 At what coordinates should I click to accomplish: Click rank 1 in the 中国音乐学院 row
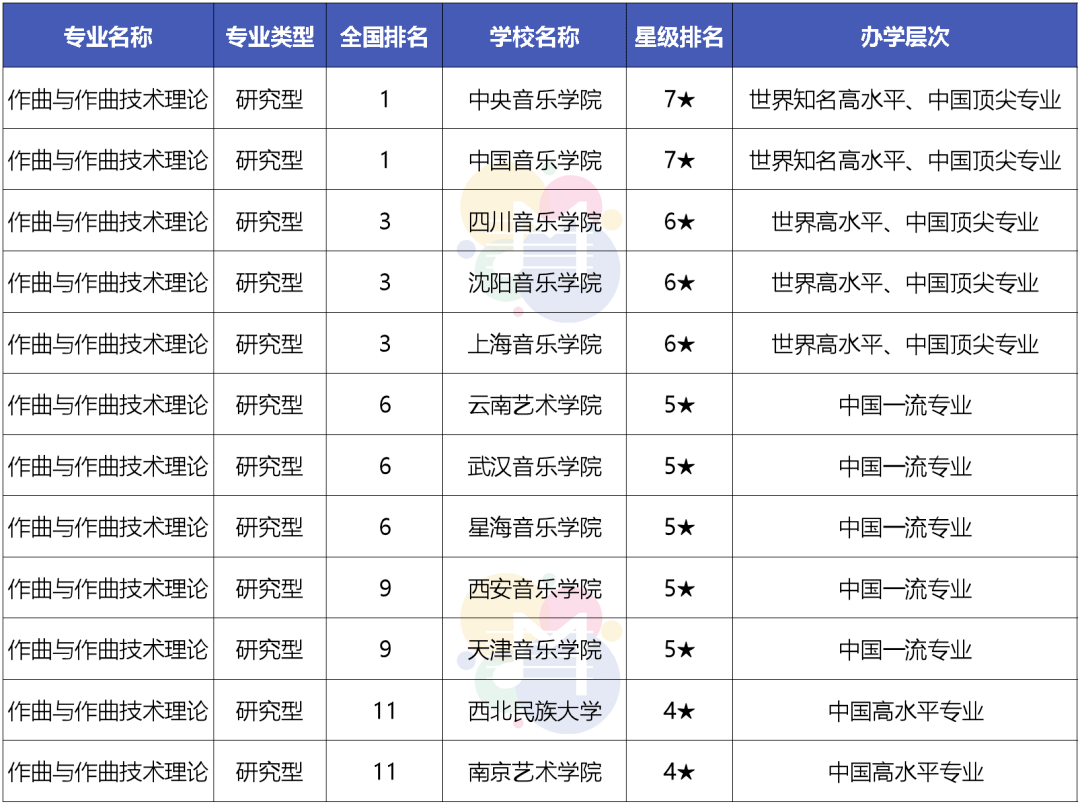[384, 161]
